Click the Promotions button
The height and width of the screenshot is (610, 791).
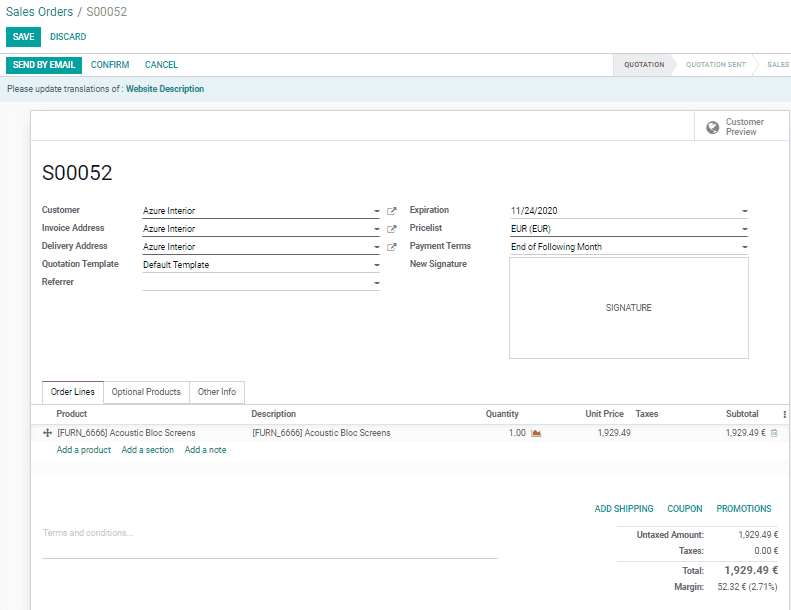[x=744, y=509]
